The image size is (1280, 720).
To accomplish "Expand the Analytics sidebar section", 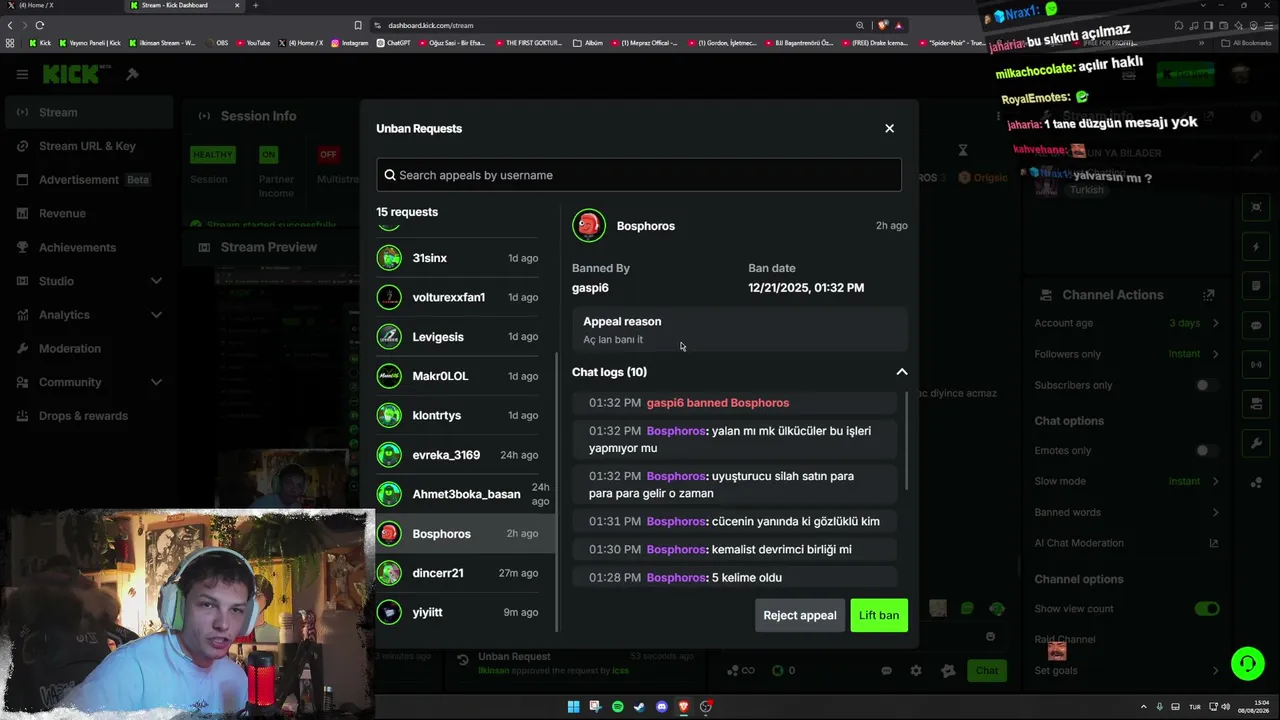I will [156, 315].
